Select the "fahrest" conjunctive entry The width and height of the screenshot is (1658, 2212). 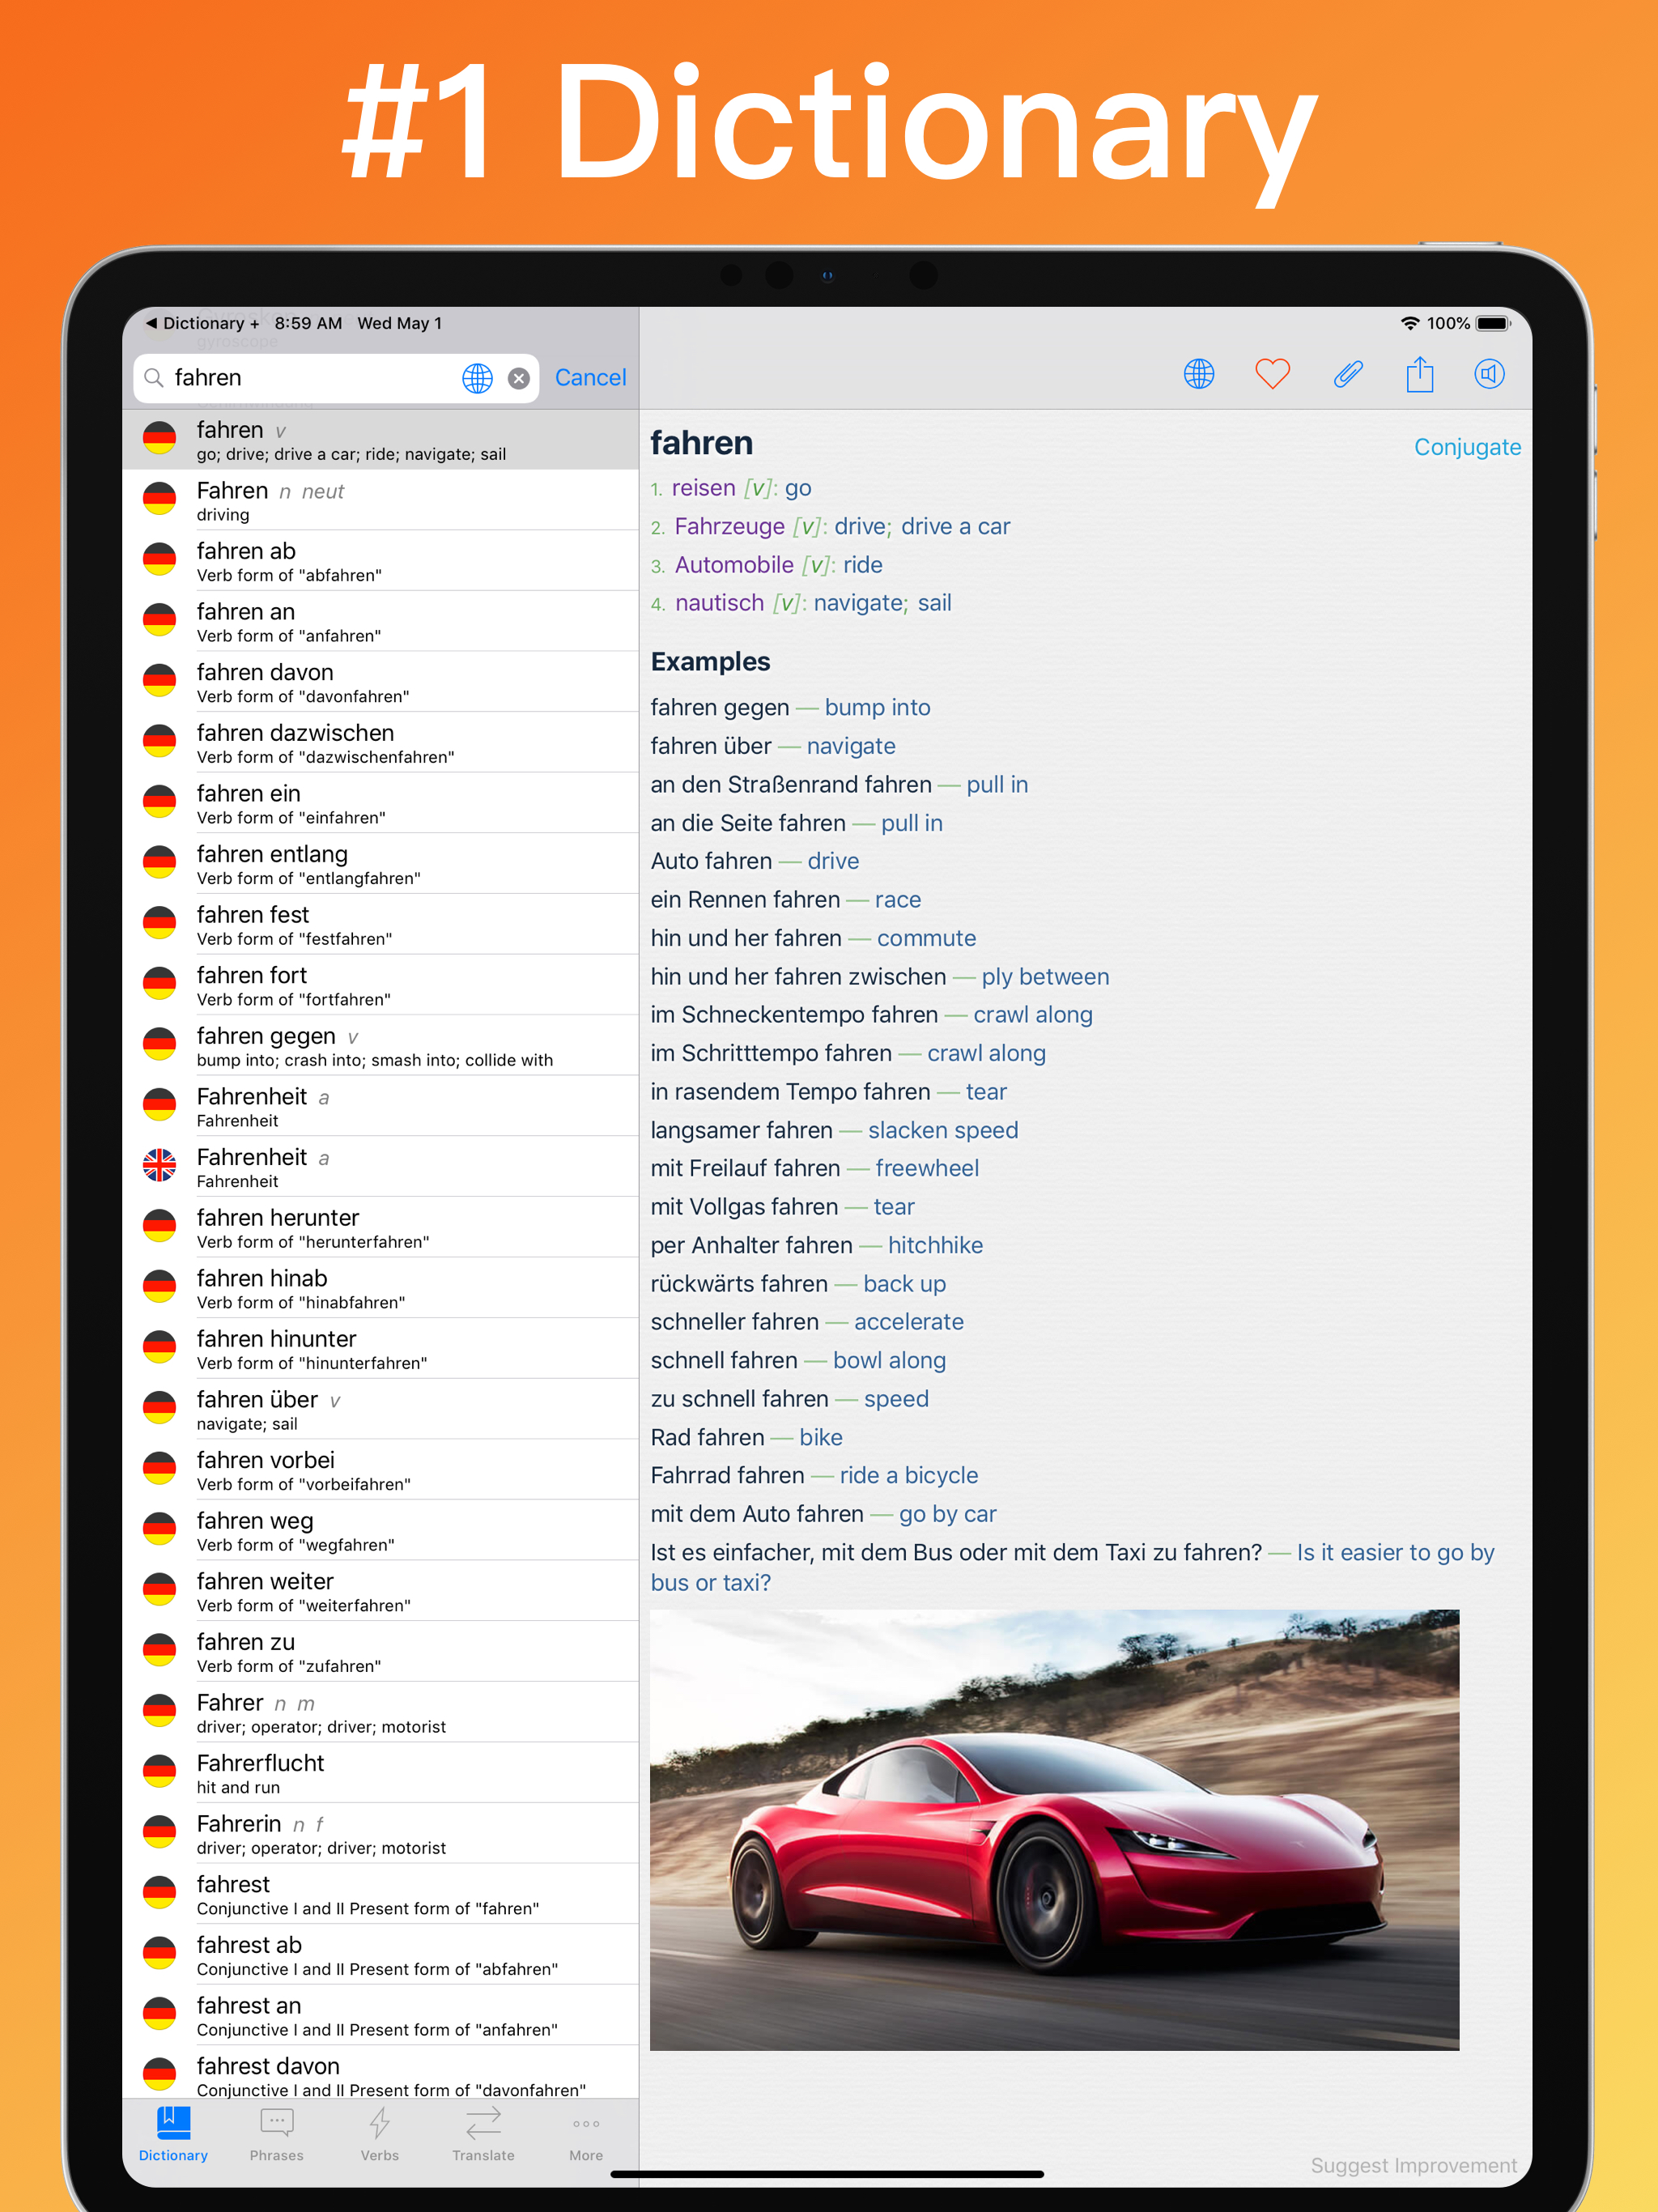[x=380, y=1894]
